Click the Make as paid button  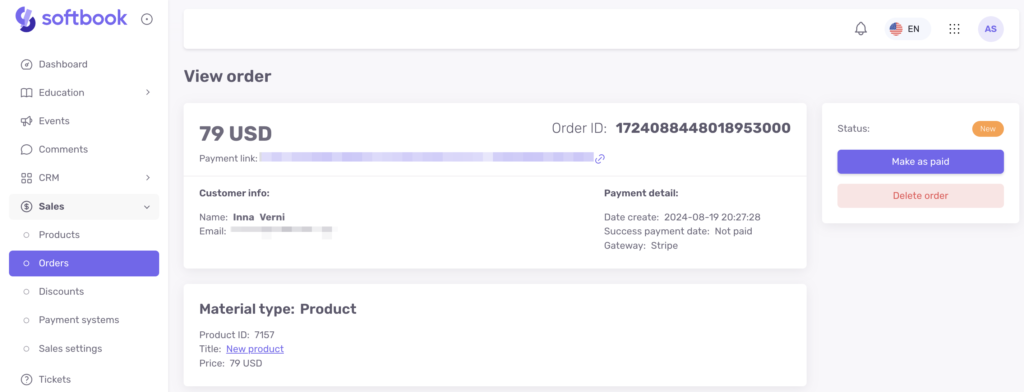pyautogui.click(x=920, y=162)
